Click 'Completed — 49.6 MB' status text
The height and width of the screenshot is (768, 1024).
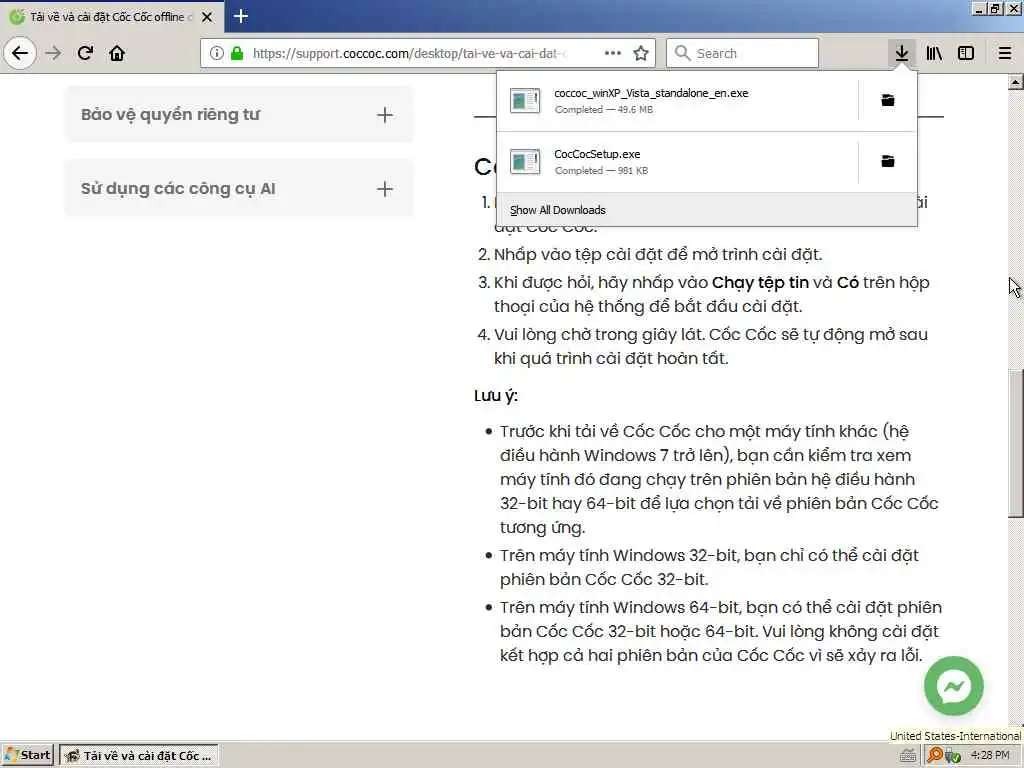603,110
